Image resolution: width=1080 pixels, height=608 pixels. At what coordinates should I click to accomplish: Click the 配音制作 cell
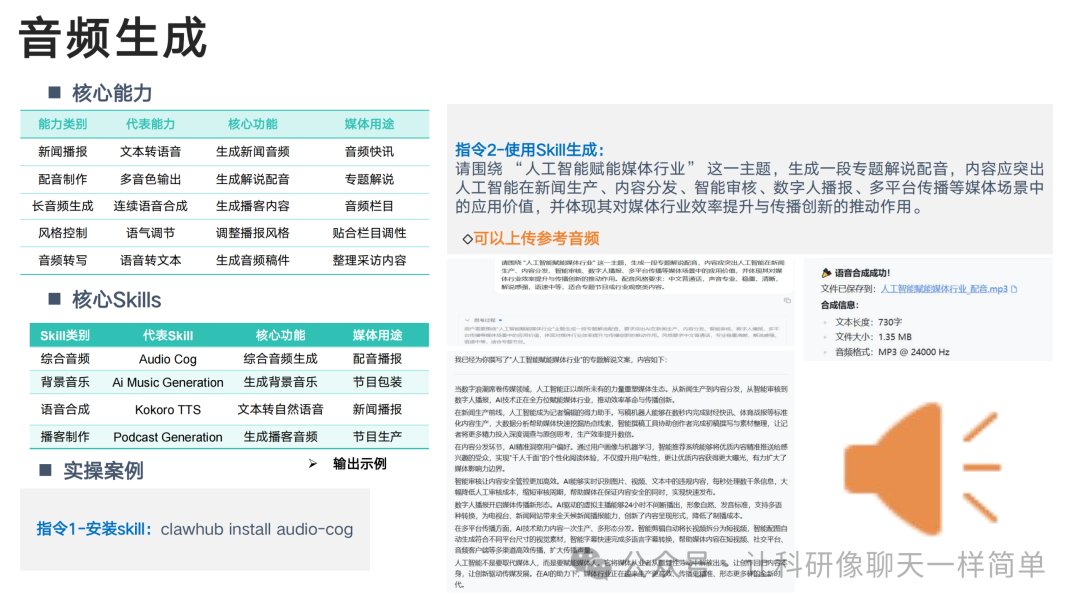point(63,179)
